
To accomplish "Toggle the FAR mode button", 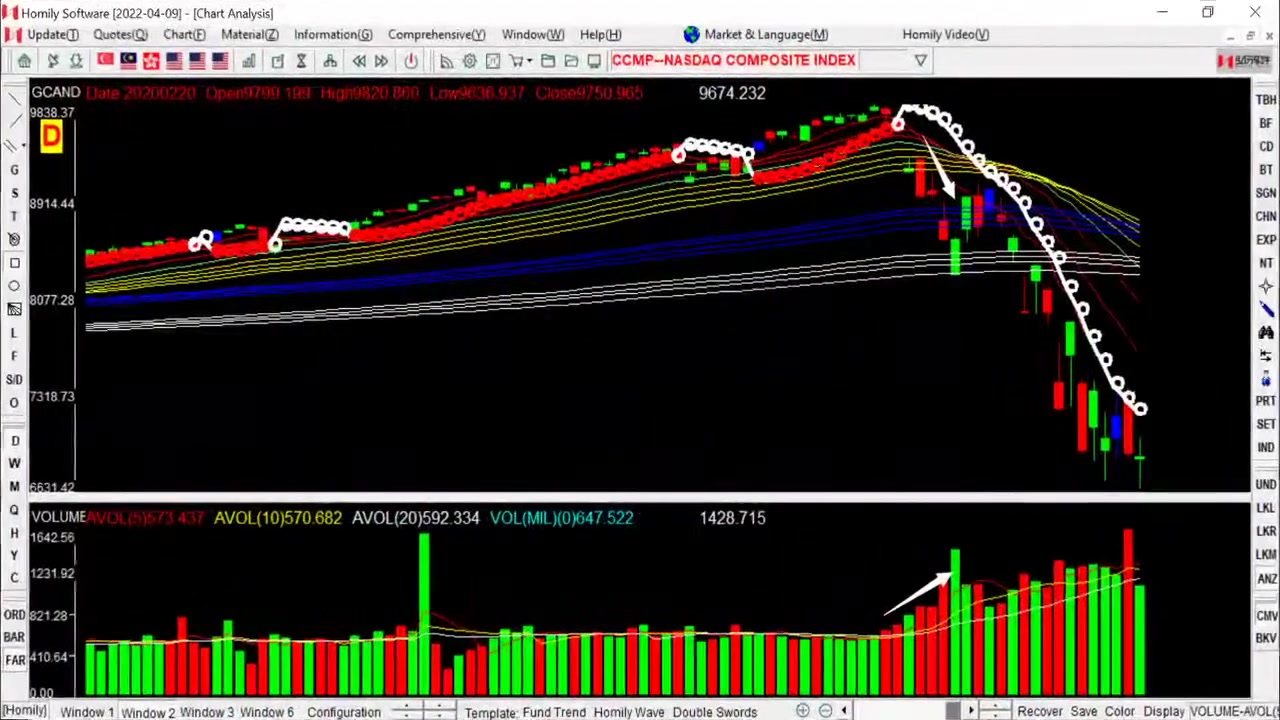I will [14, 661].
